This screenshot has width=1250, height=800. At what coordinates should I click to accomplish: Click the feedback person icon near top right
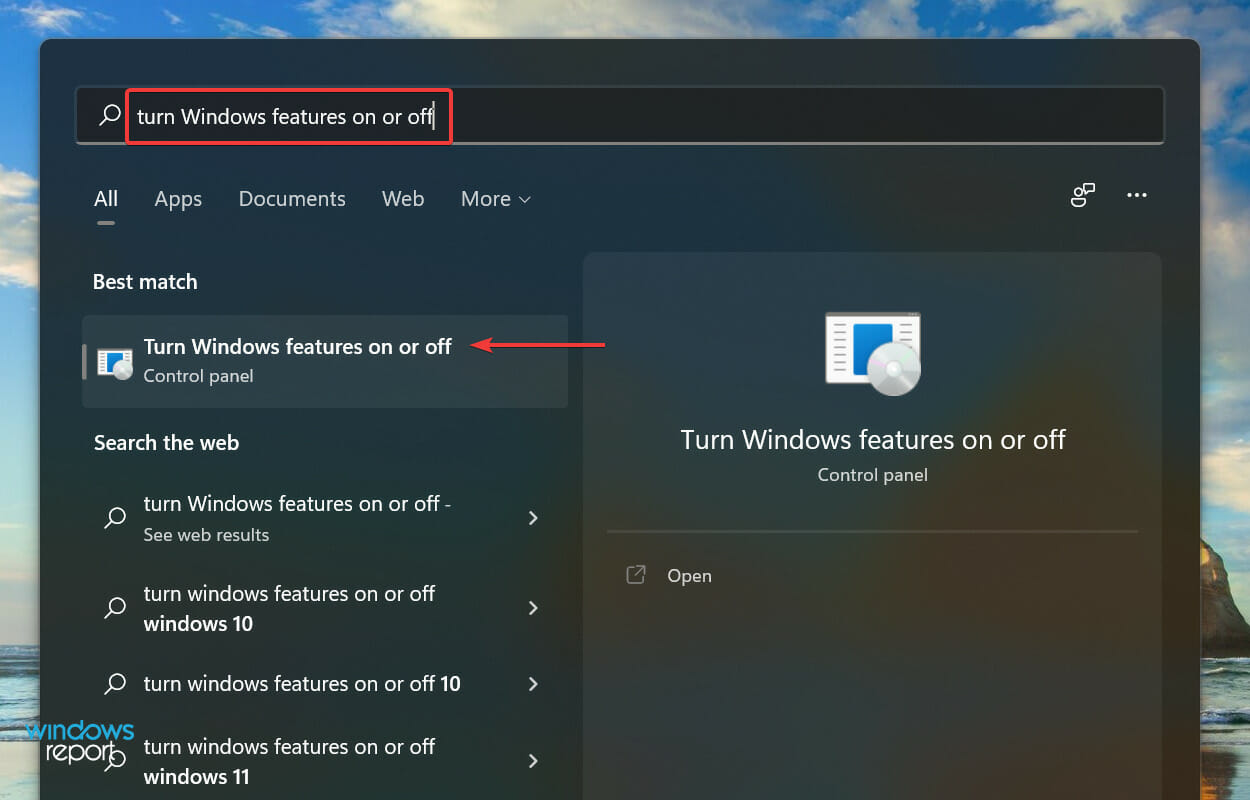click(x=1083, y=196)
